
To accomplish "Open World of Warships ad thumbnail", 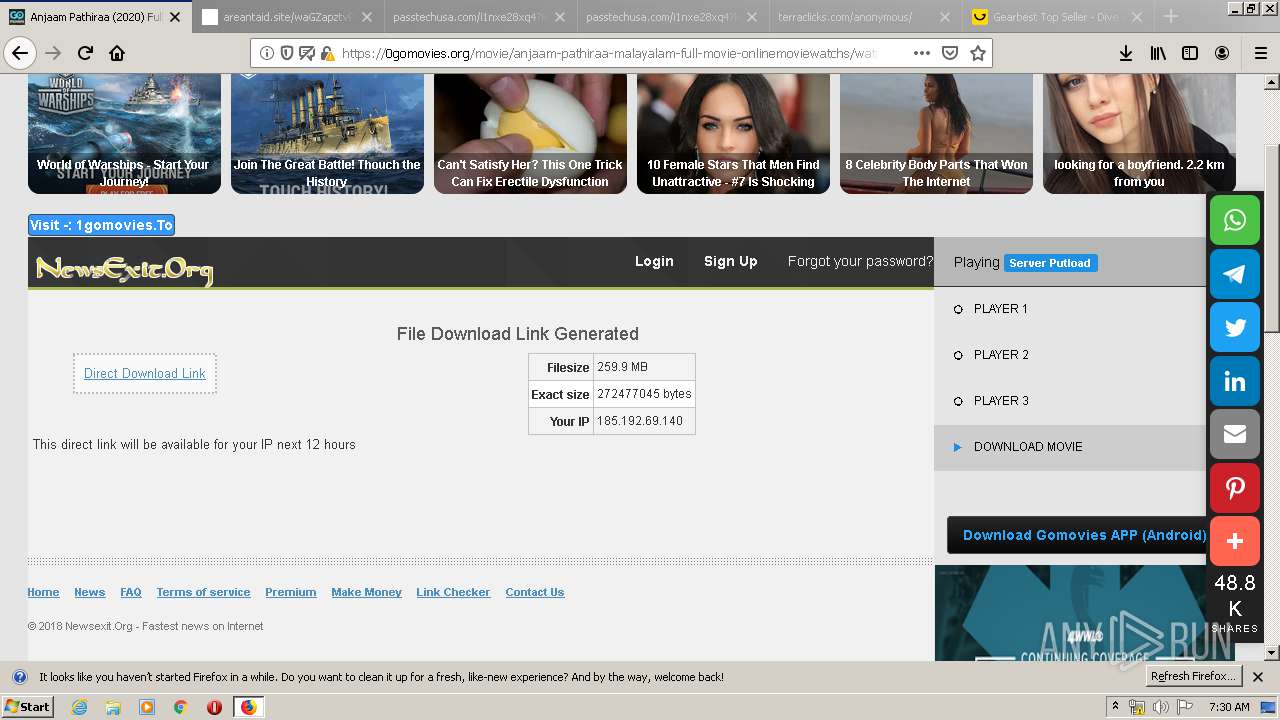I will click(x=124, y=133).
